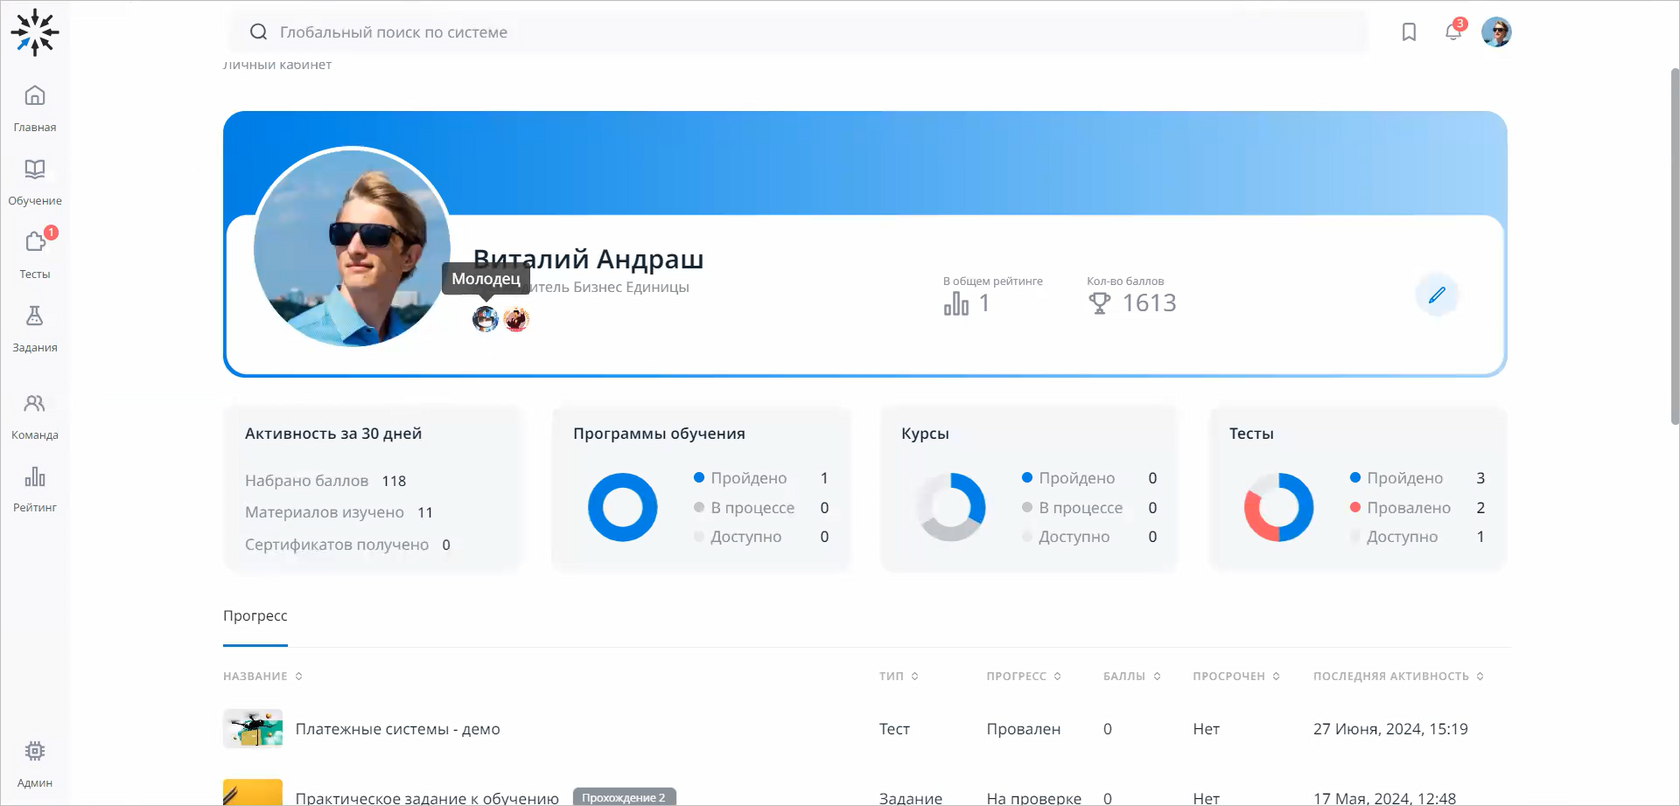Click Платежные системы row thumbnail
Image resolution: width=1680 pixels, height=806 pixels.
point(253,729)
